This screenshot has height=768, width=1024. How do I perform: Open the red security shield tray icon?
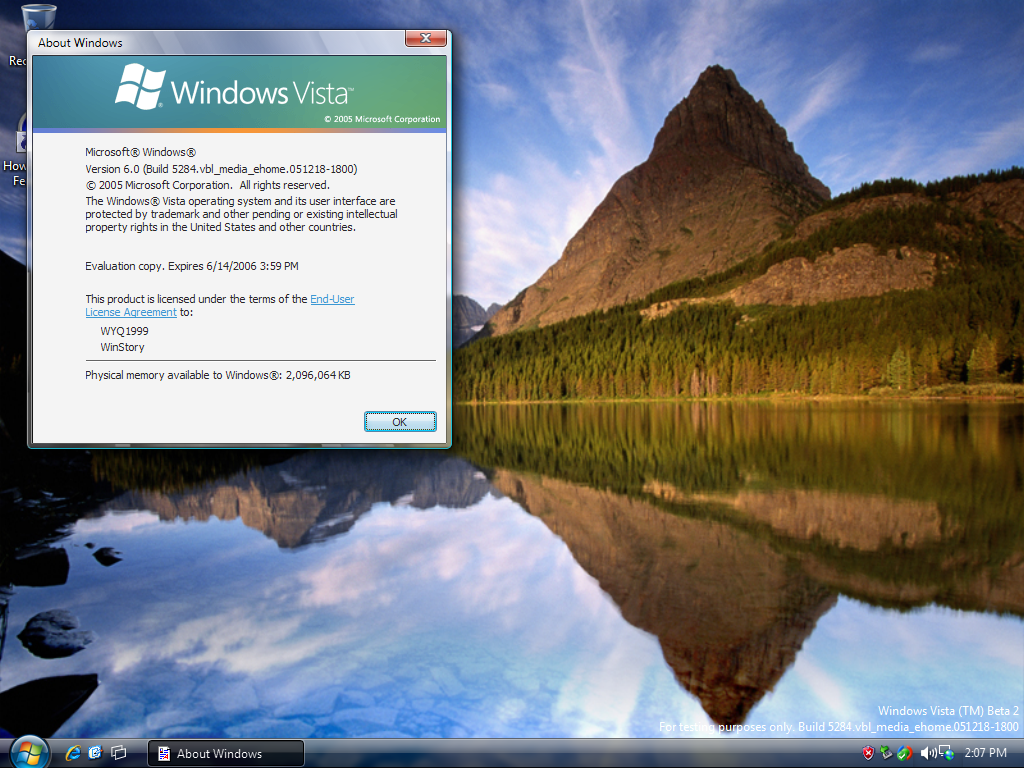click(x=868, y=753)
